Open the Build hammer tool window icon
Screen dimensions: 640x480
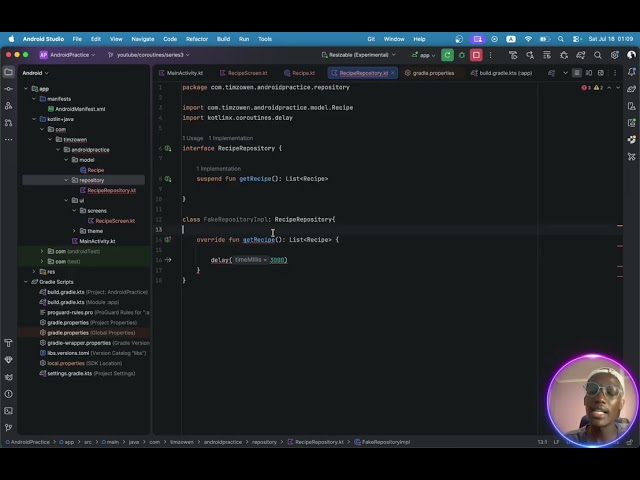pos(9,343)
